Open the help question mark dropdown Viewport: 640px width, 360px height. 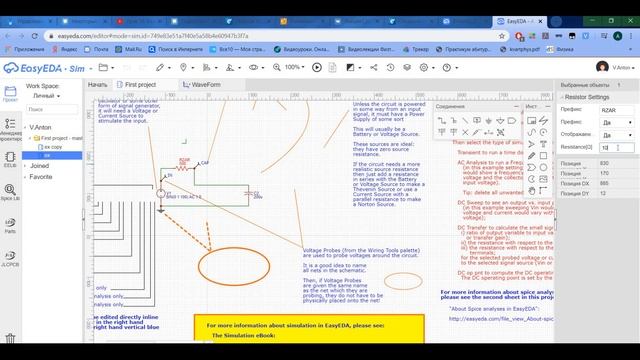pyautogui.click(x=450, y=67)
